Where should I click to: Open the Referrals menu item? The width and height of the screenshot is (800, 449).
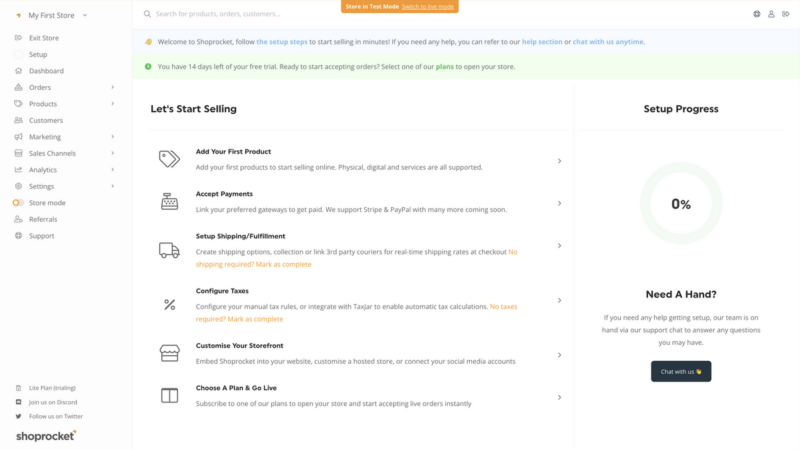pos(43,219)
